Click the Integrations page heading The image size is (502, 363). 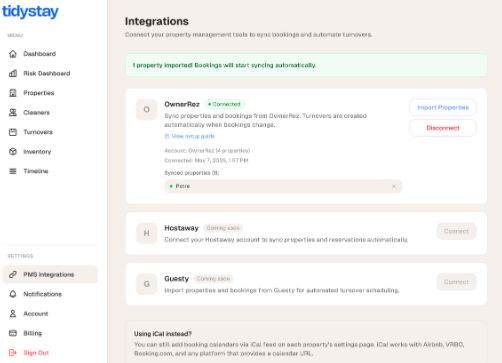(157, 21)
